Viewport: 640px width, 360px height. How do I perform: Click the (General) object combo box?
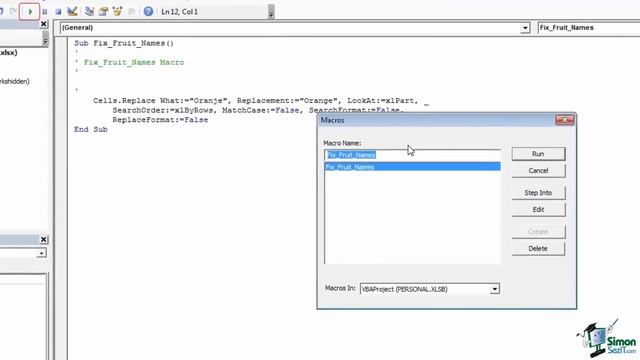[294, 28]
